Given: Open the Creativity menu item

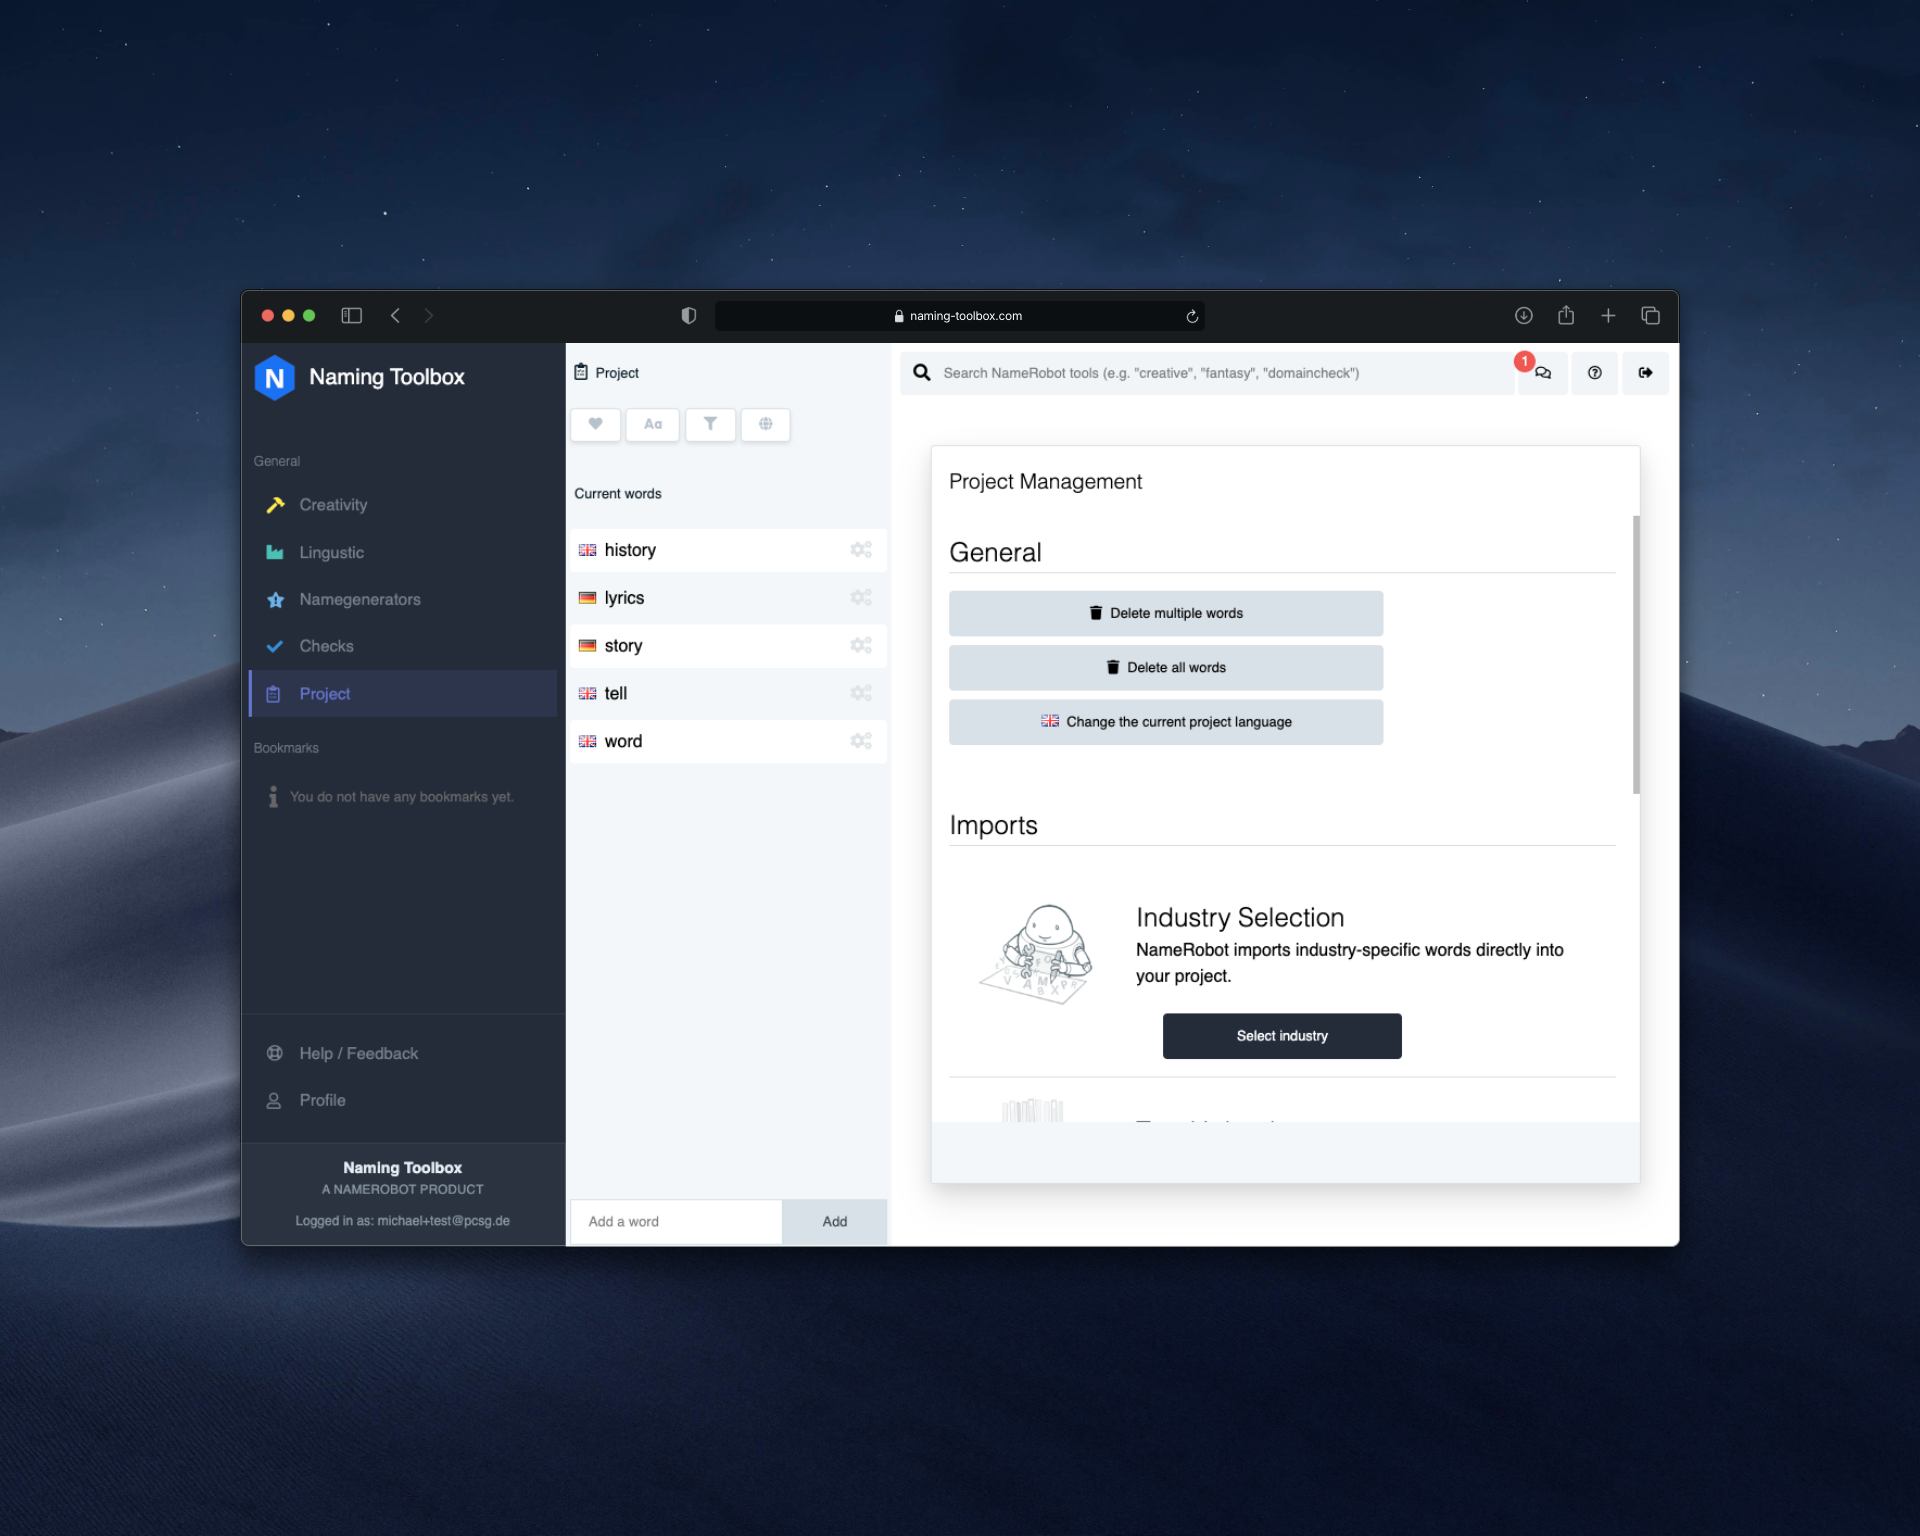Looking at the screenshot, I should click(333, 505).
